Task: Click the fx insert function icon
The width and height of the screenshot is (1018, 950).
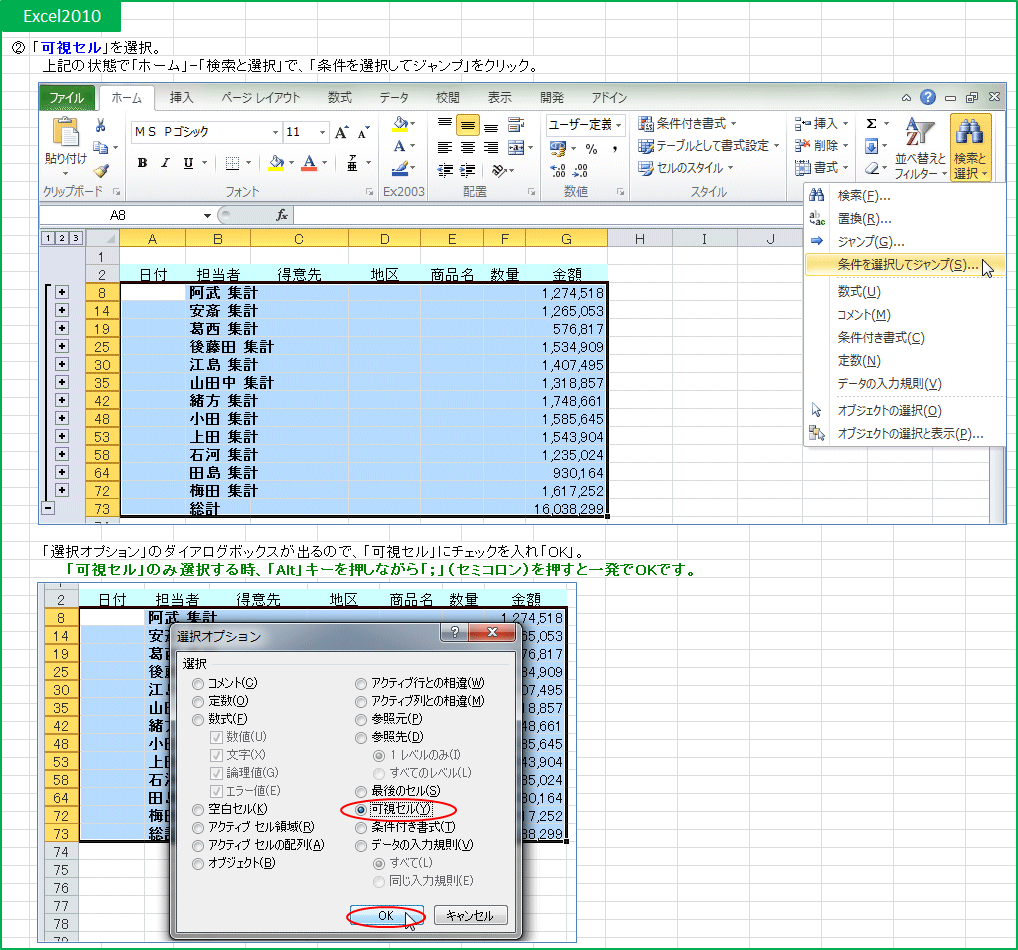Action: pos(282,215)
